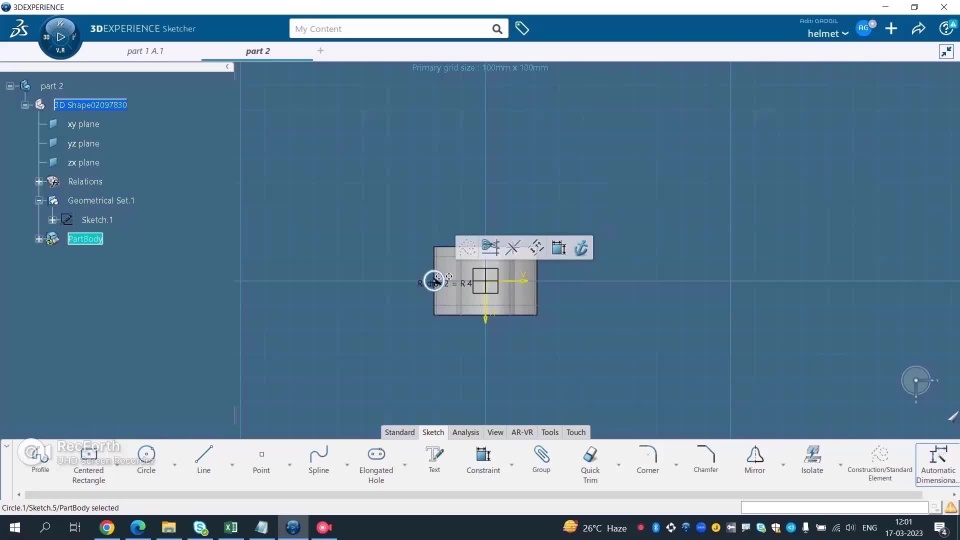Screen dimensions: 960x540
Task: Open the Help icon at top right
Action: pyautogui.click(x=947, y=28)
